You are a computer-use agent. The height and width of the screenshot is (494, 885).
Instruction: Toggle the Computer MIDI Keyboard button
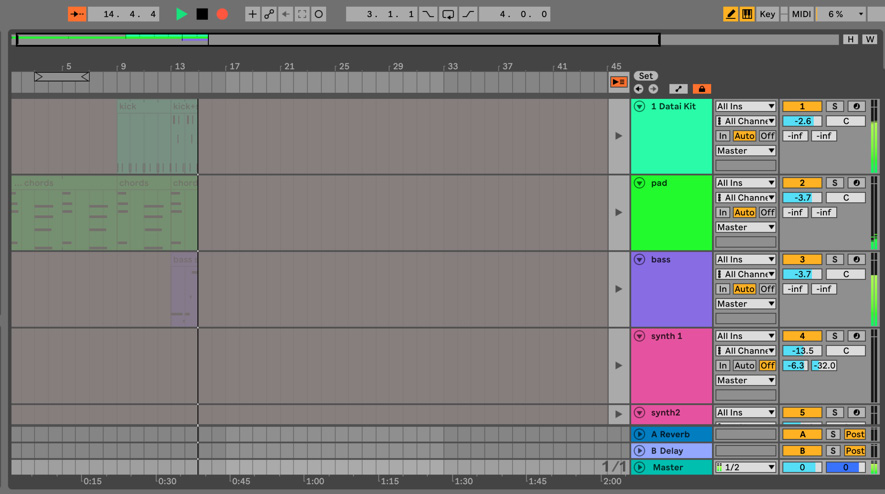click(x=747, y=14)
